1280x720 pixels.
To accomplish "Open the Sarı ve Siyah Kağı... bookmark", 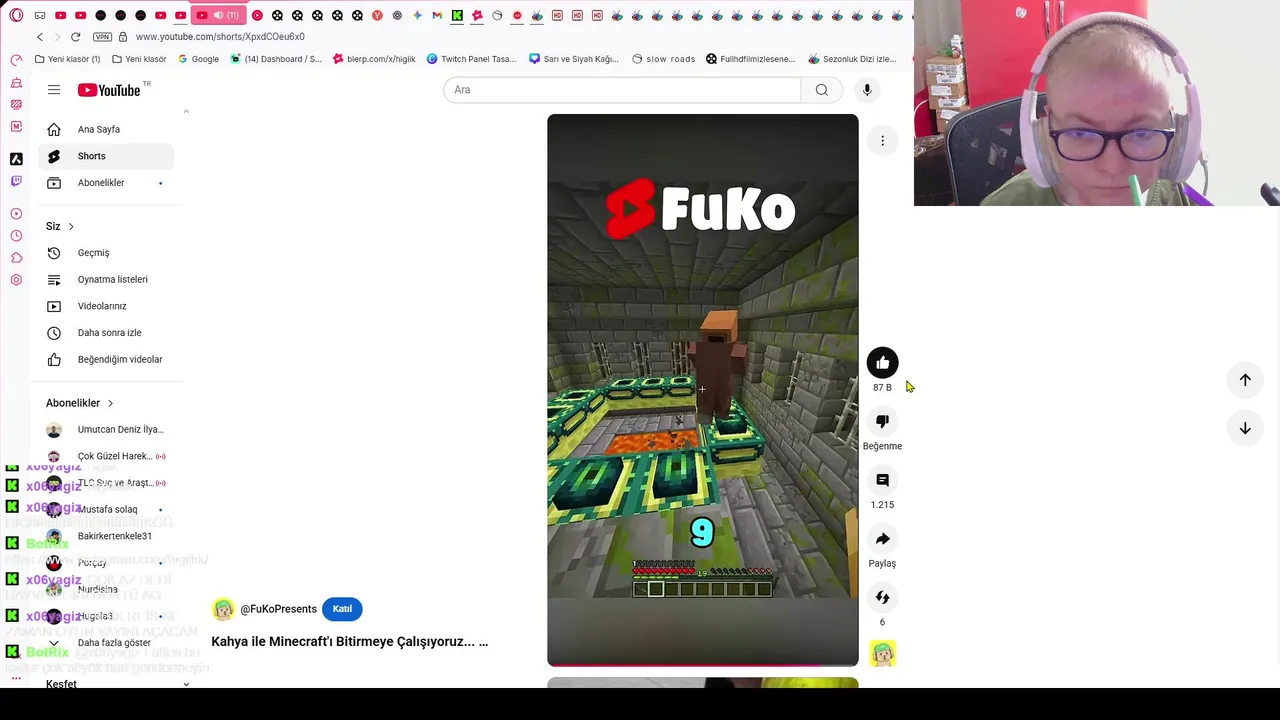I will pos(574,59).
